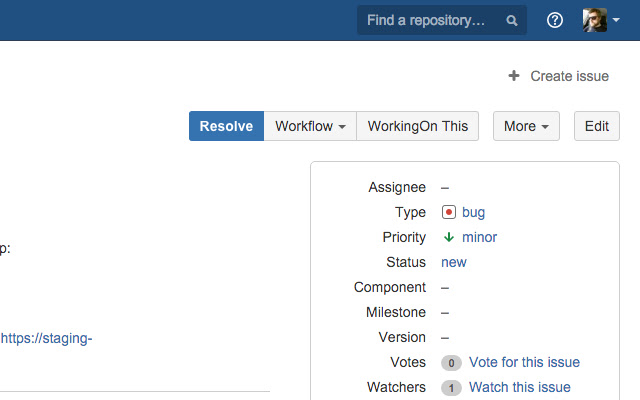Open the bug type link
Viewport: 640px width, 400px height.
(x=473, y=212)
